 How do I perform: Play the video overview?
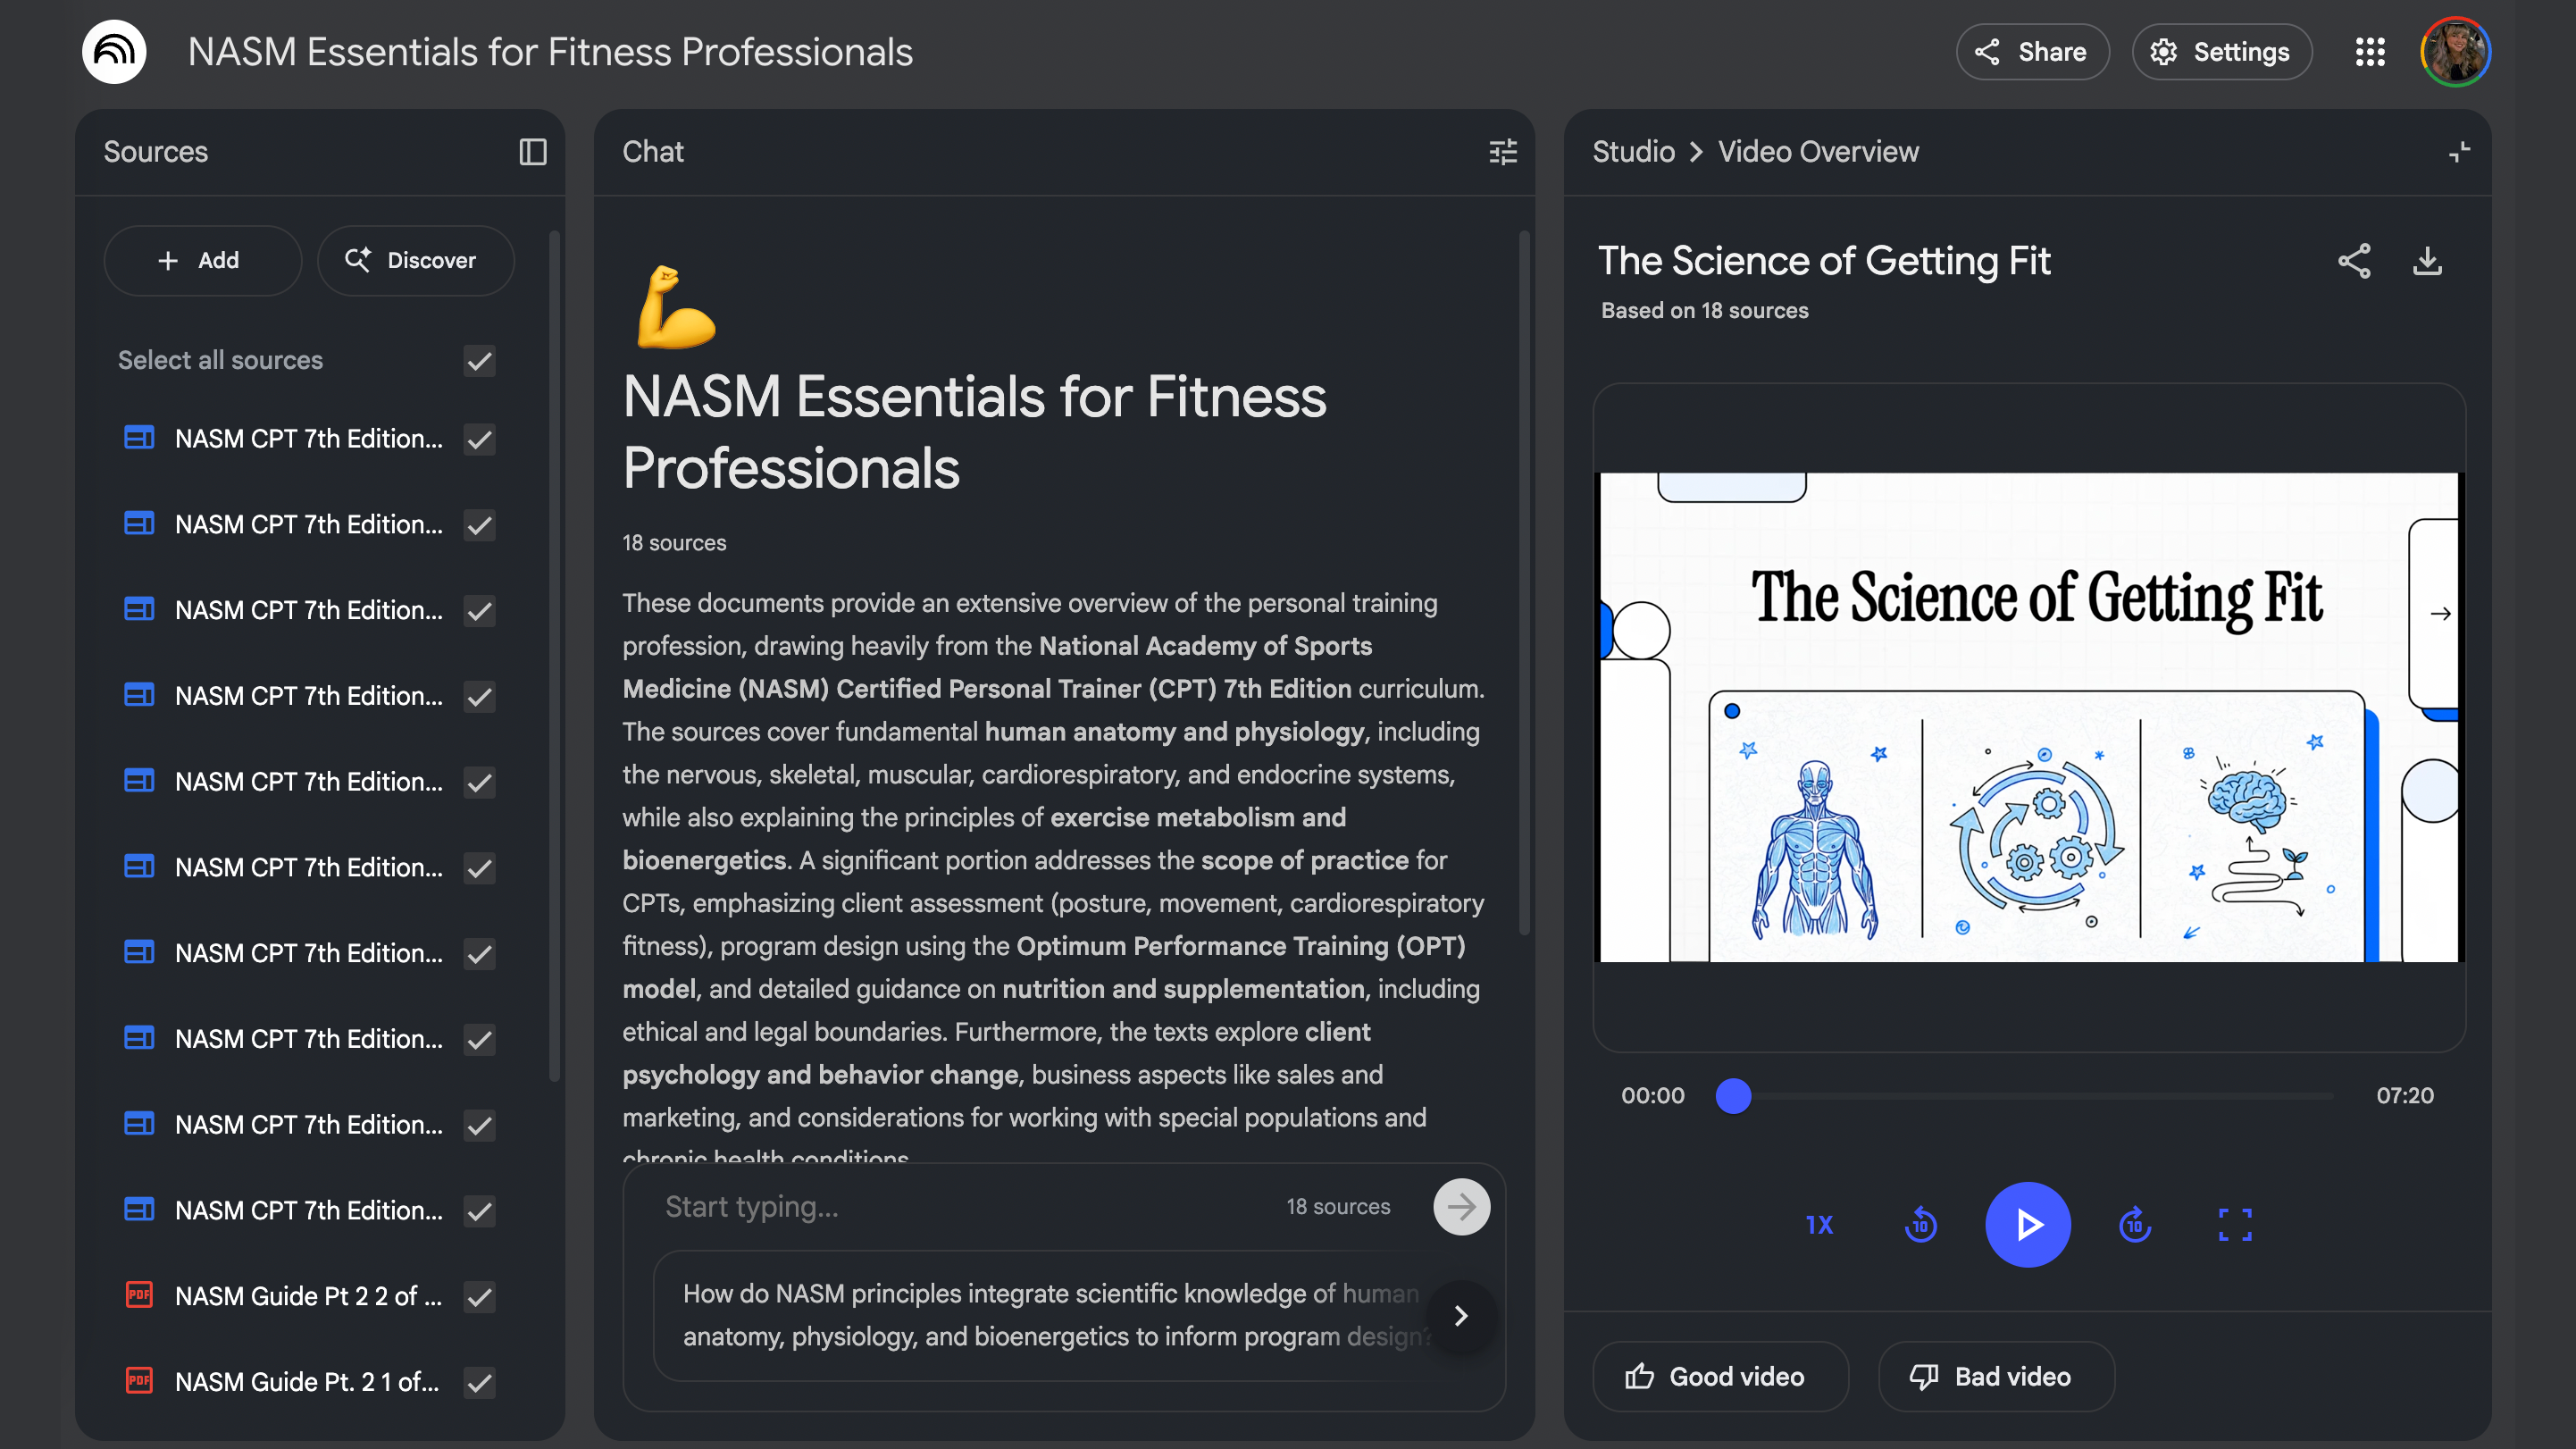pos(2028,1224)
